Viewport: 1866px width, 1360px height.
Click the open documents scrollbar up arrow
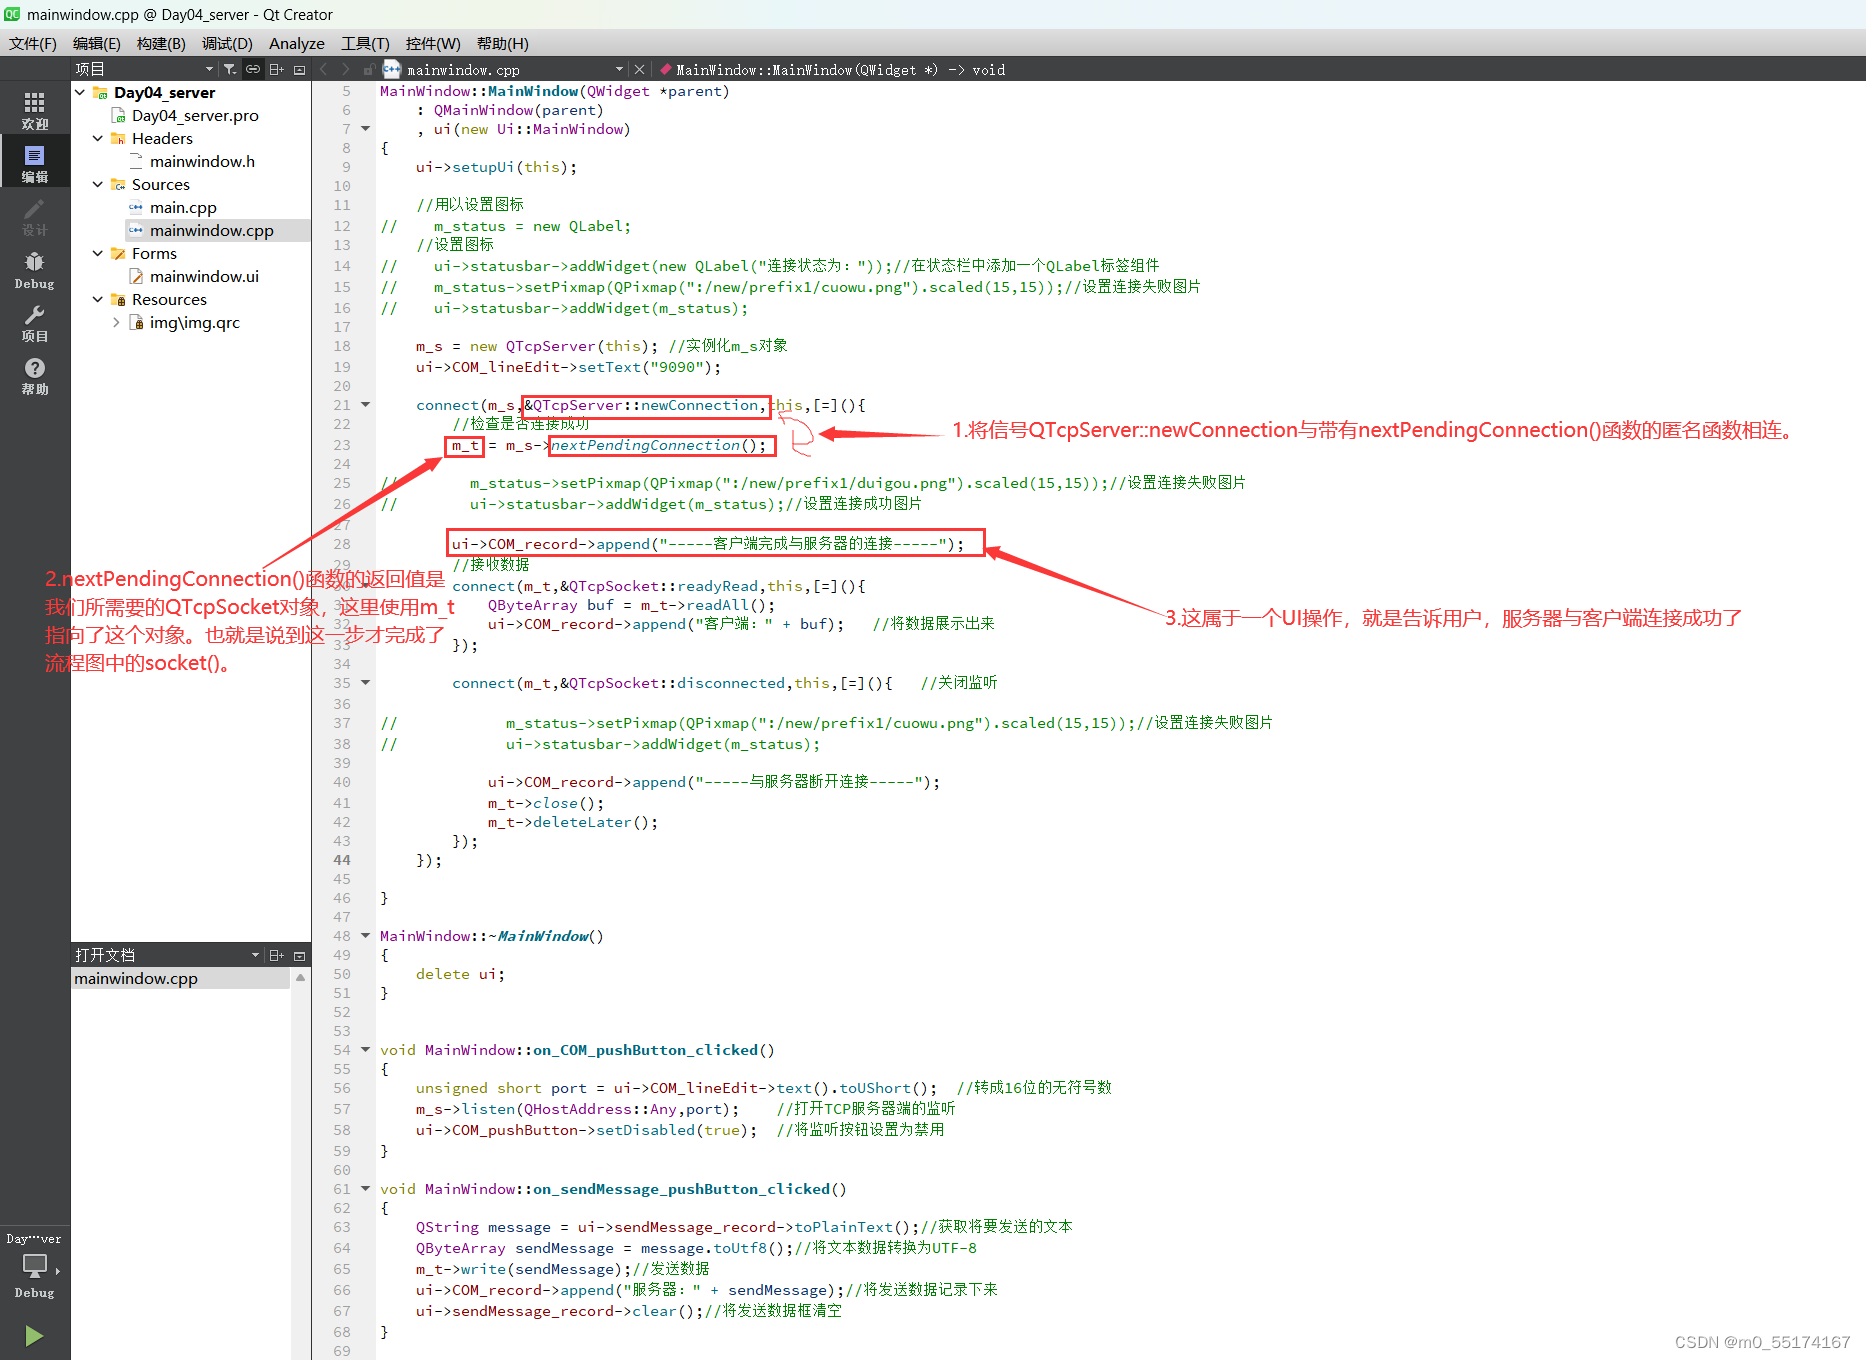coord(300,978)
